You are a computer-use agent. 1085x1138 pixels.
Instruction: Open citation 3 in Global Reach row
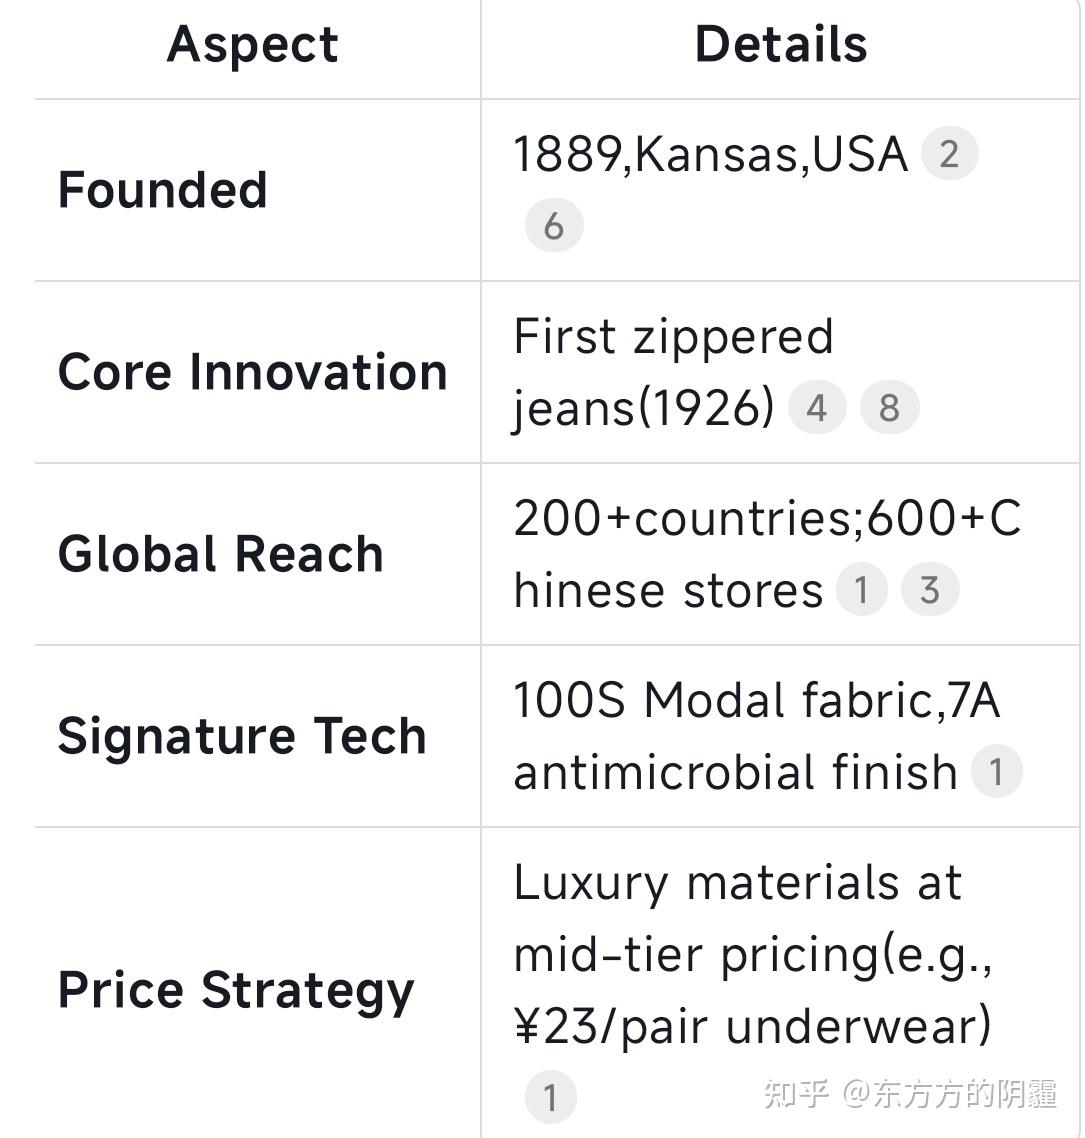click(930, 589)
